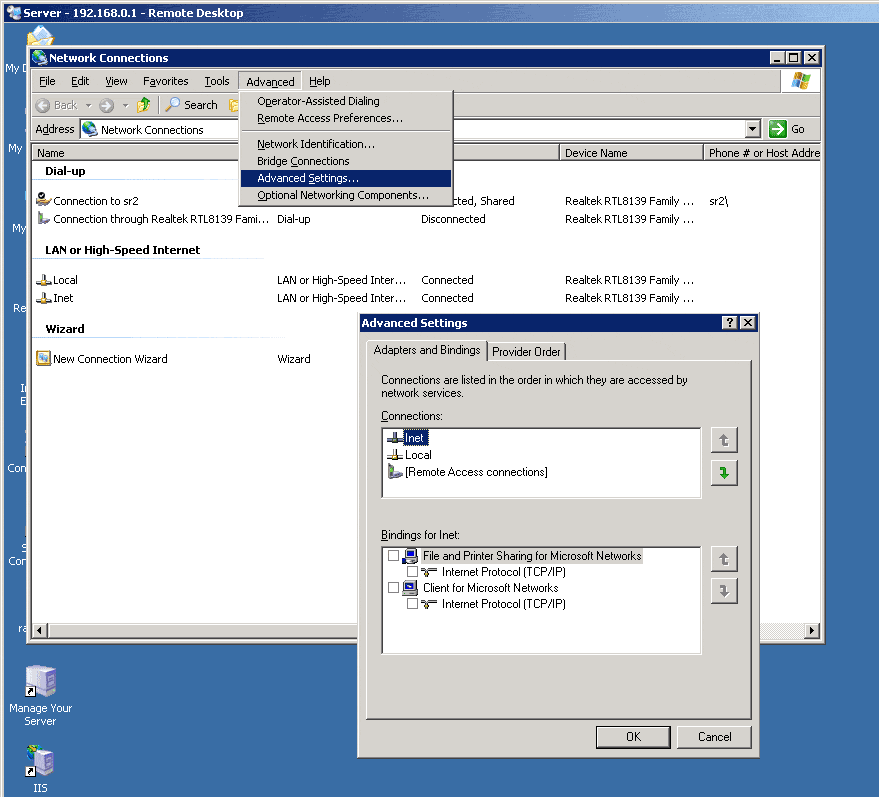Select Connection through Realtek RTL8139 dial-up icon
The width and height of the screenshot is (879, 797).
44,218
